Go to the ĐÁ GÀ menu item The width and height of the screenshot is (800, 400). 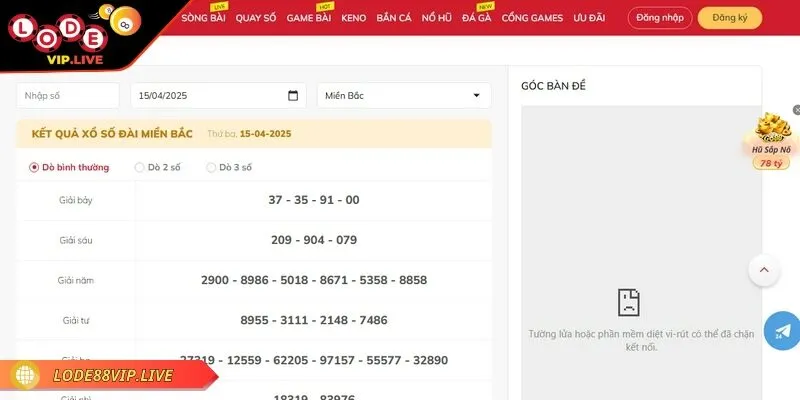(475, 18)
